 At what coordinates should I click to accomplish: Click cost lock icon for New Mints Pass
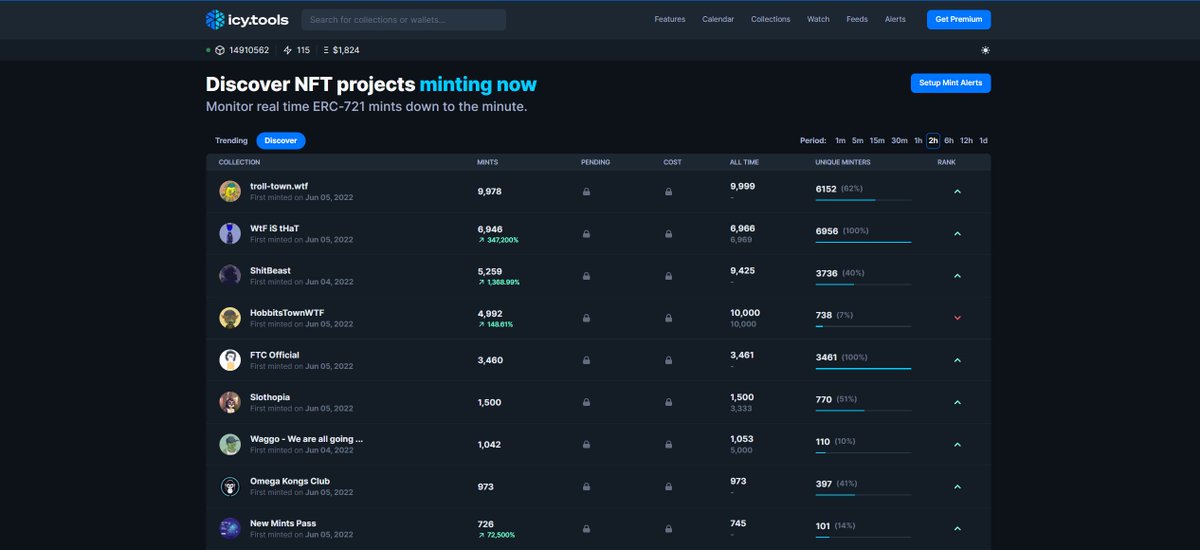coord(668,528)
